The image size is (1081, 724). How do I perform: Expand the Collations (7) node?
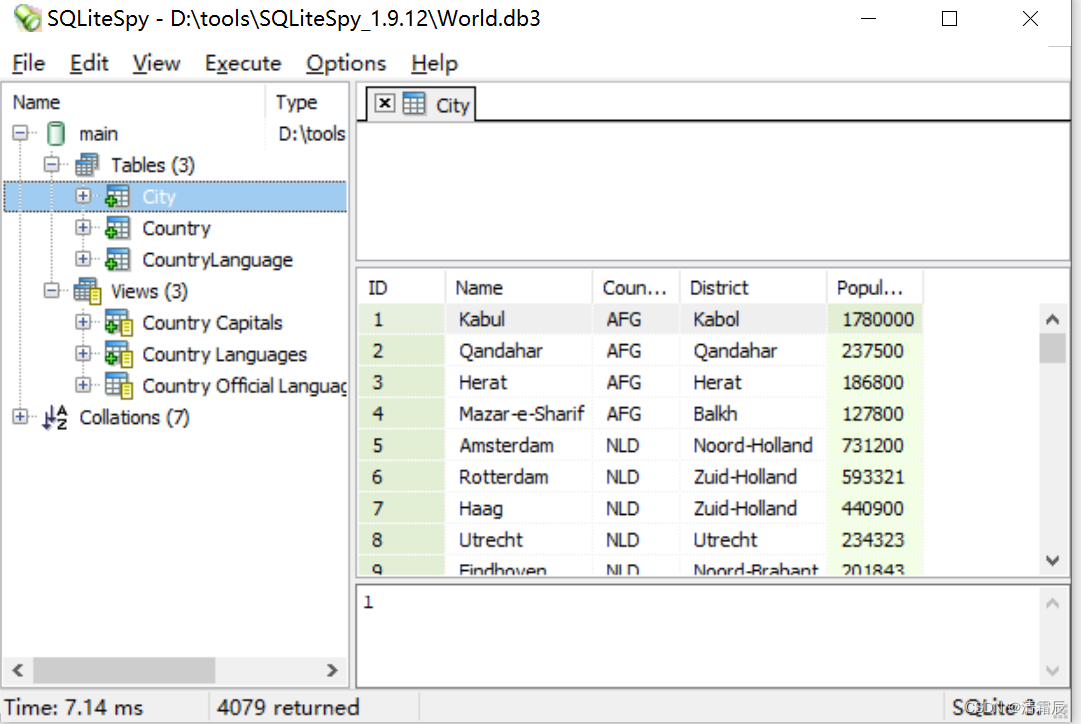click(20, 417)
